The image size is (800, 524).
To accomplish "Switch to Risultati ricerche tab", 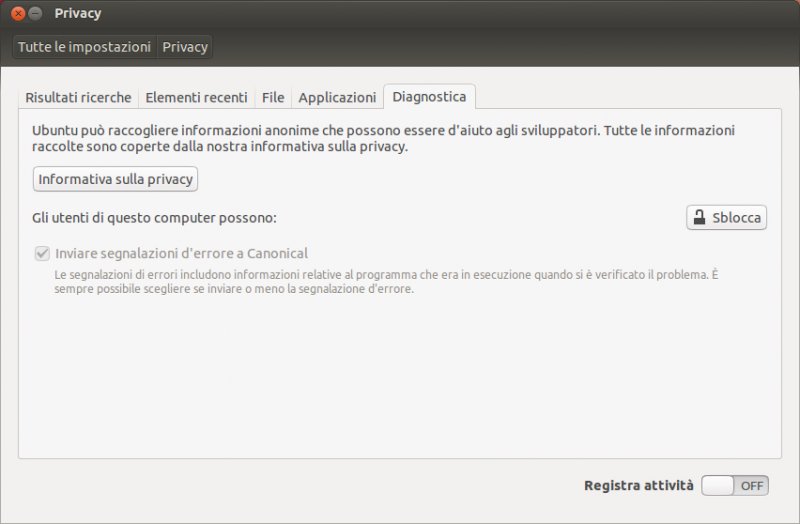I will 79,97.
